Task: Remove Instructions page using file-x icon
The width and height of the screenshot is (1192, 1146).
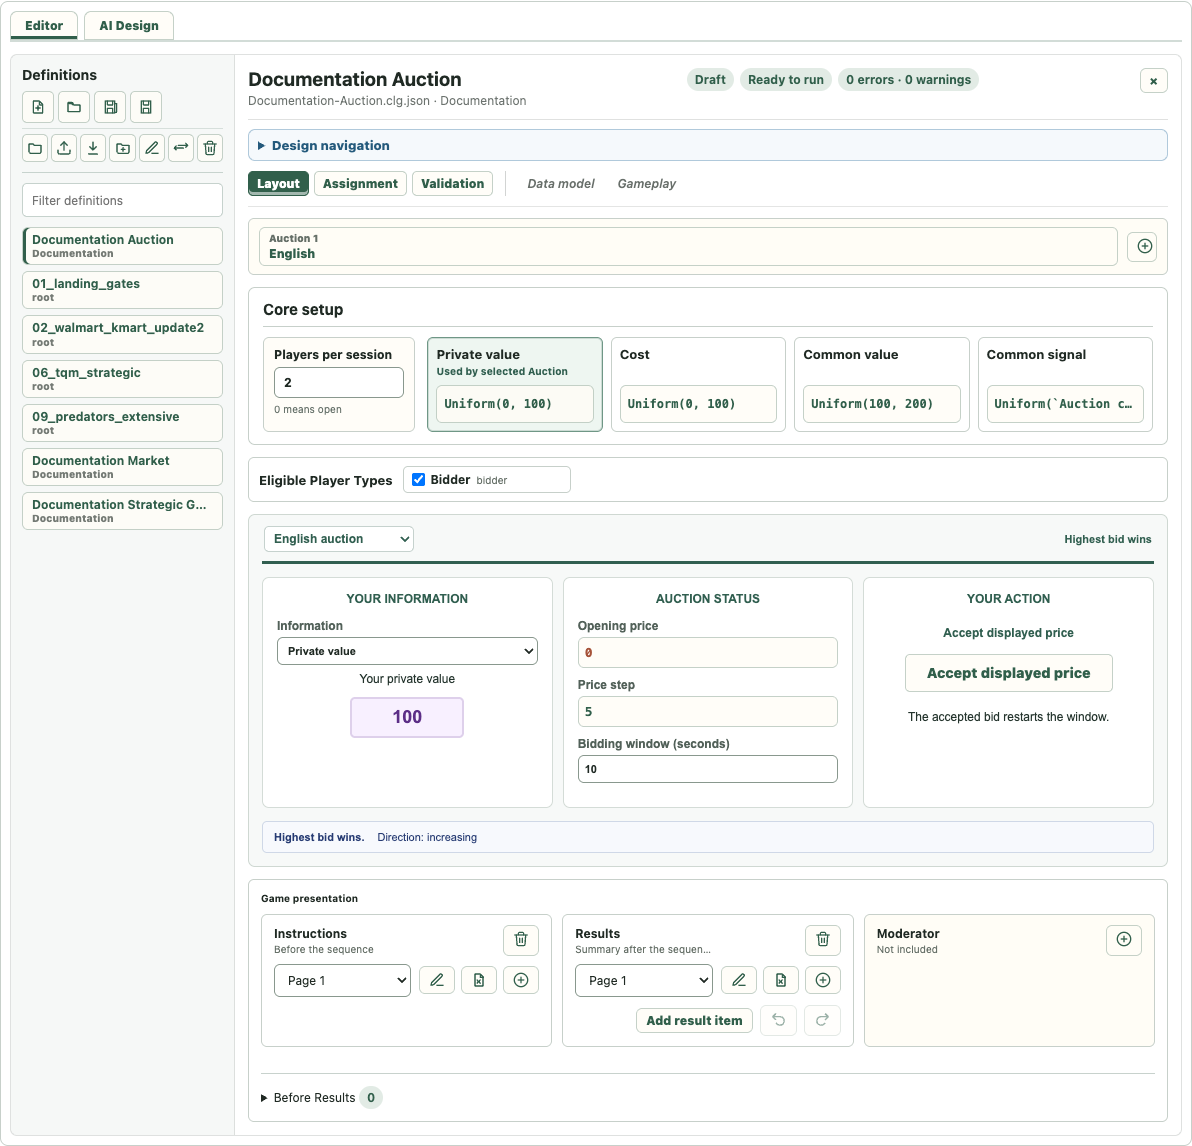Action: [479, 980]
